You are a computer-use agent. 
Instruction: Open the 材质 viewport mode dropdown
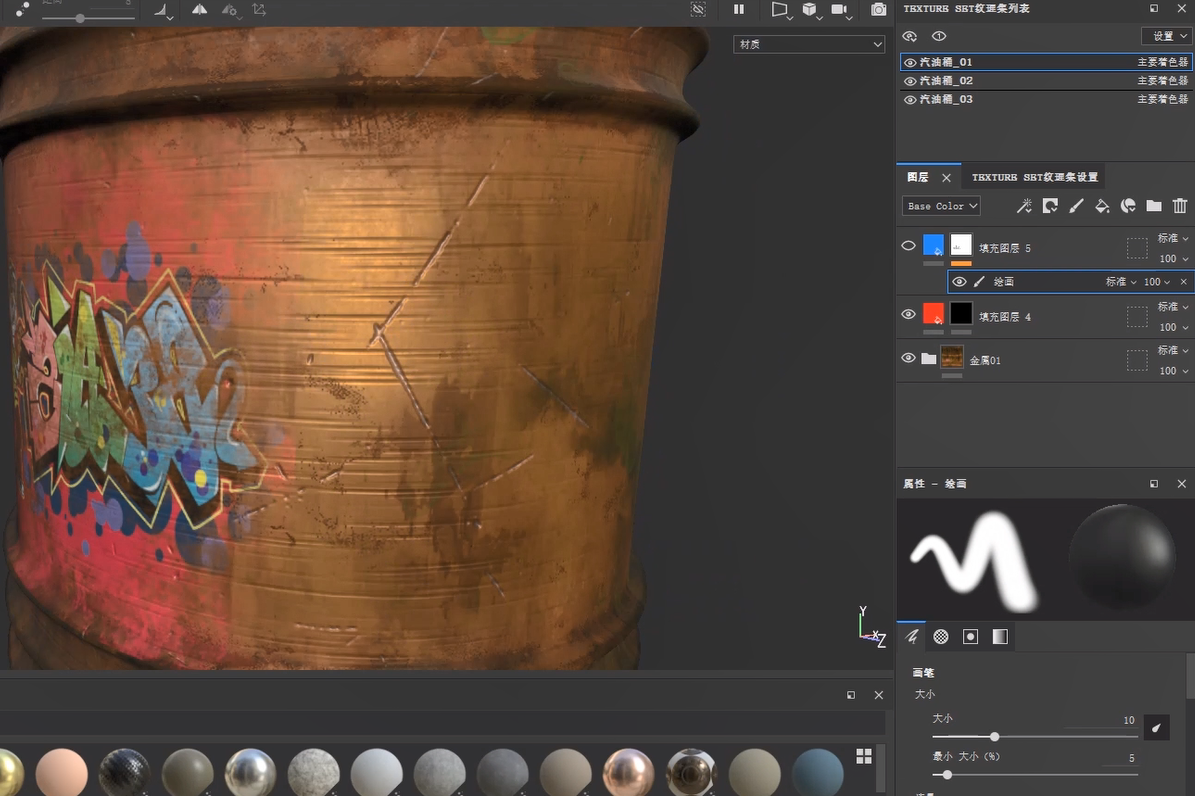click(809, 44)
